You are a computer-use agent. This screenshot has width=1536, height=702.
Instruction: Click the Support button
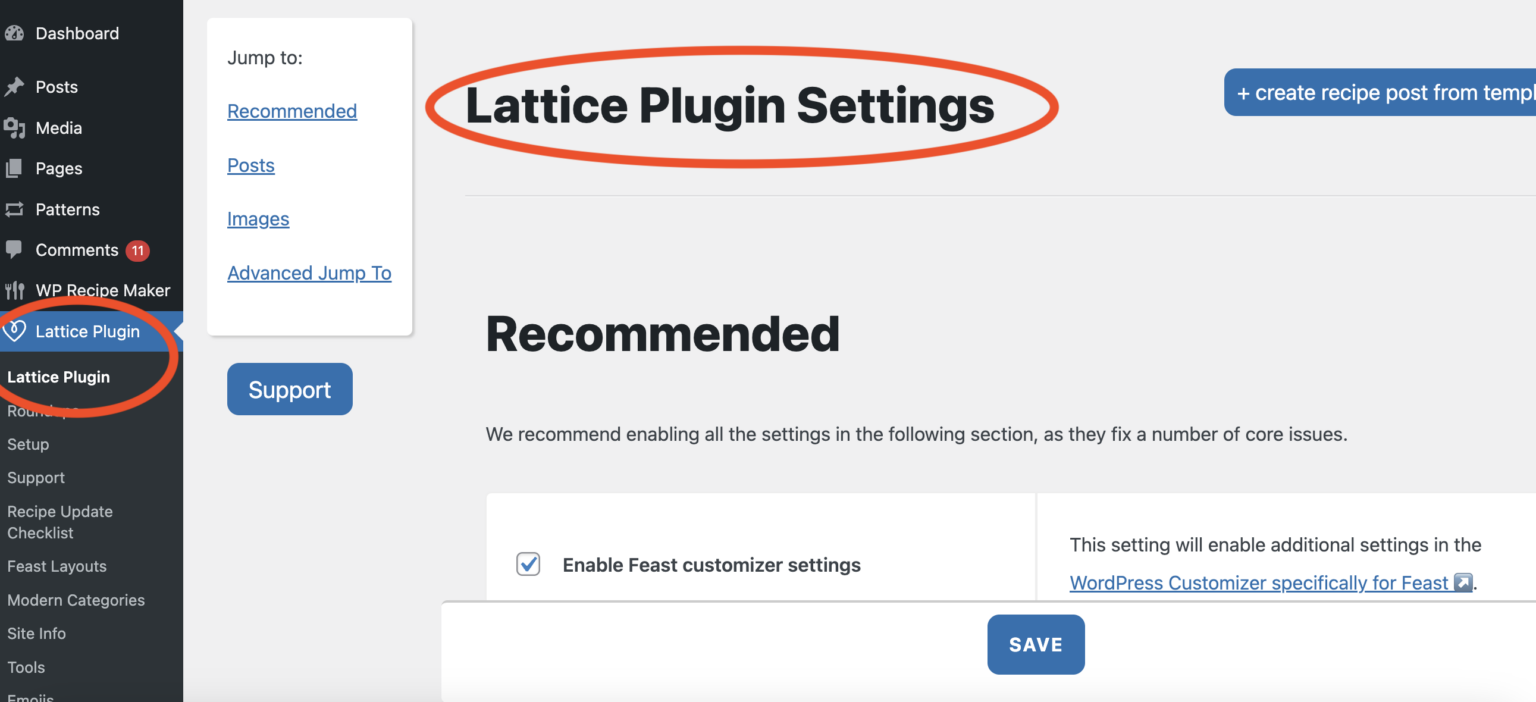click(x=289, y=389)
